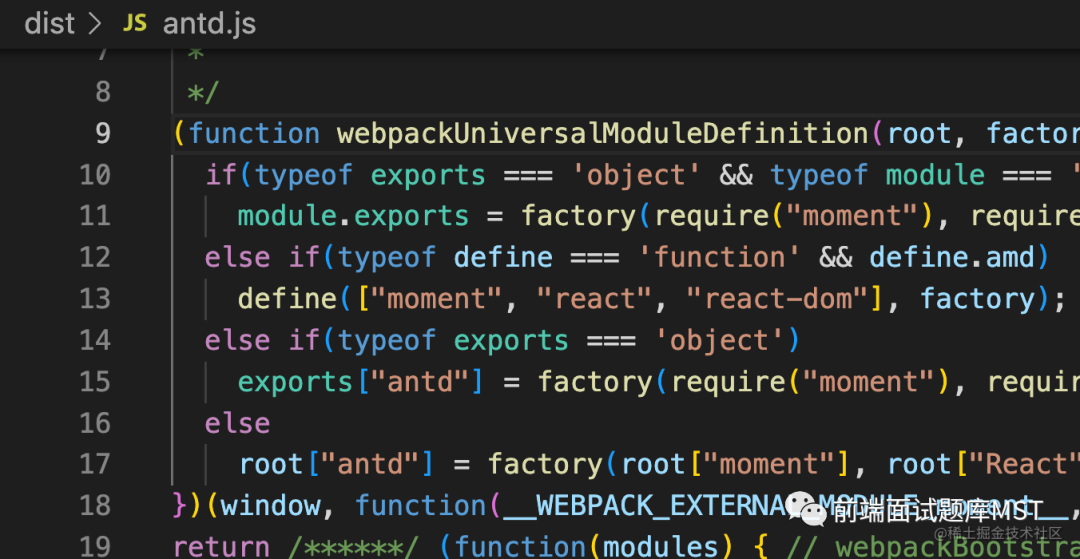Image resolution: width=1080 pixels, height=559 pixels.
Task: Select line number 19 in gutter
Action: (95, 547)
